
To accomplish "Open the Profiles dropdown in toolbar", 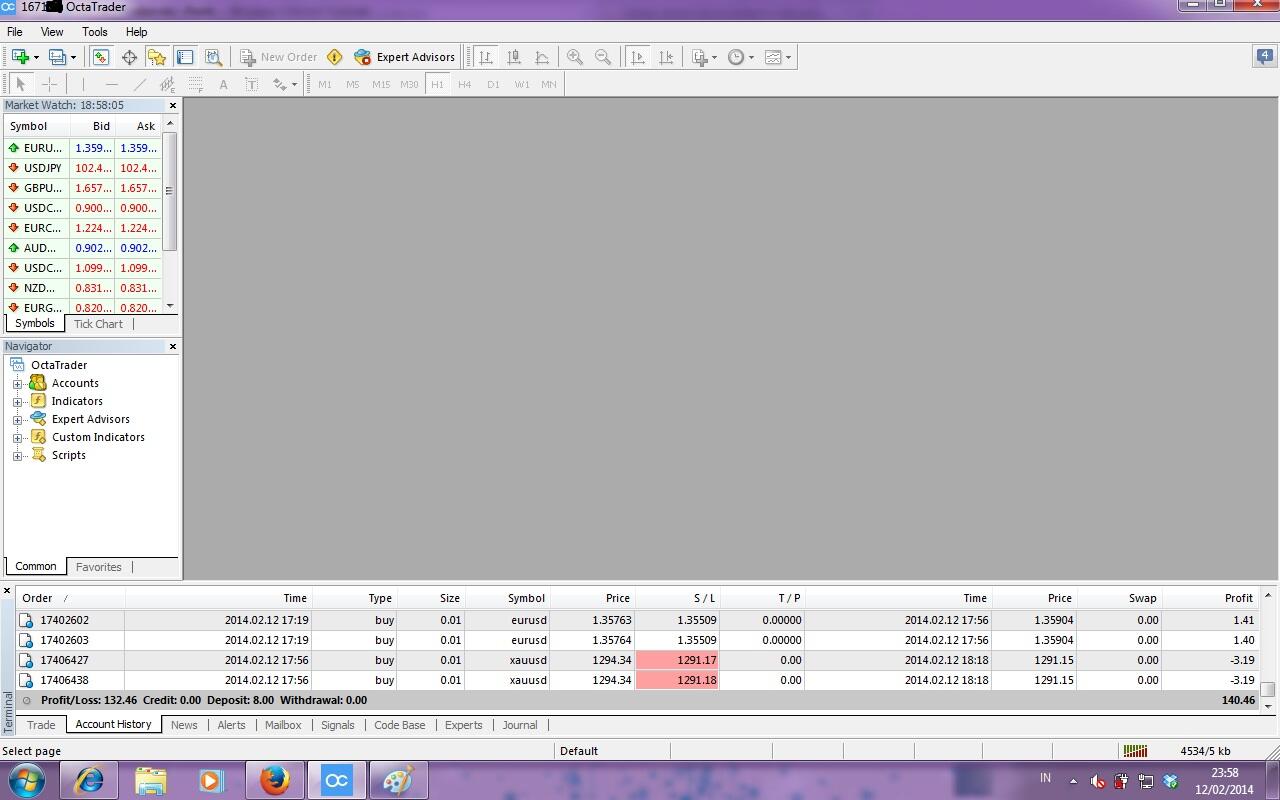I will [x=62, y=57].
